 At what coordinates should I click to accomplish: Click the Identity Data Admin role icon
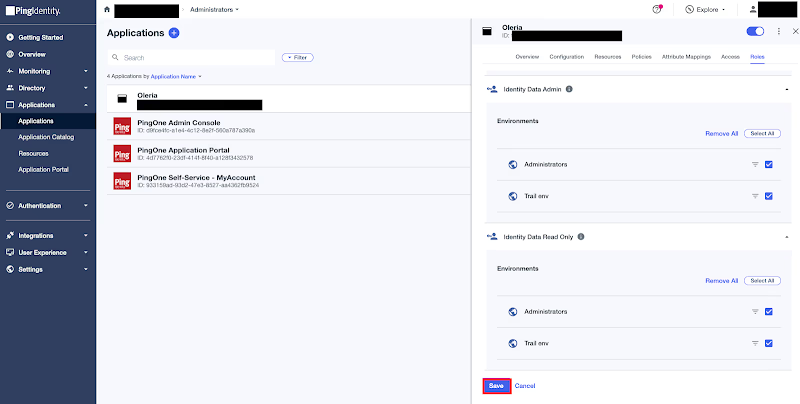coord(492,89)
